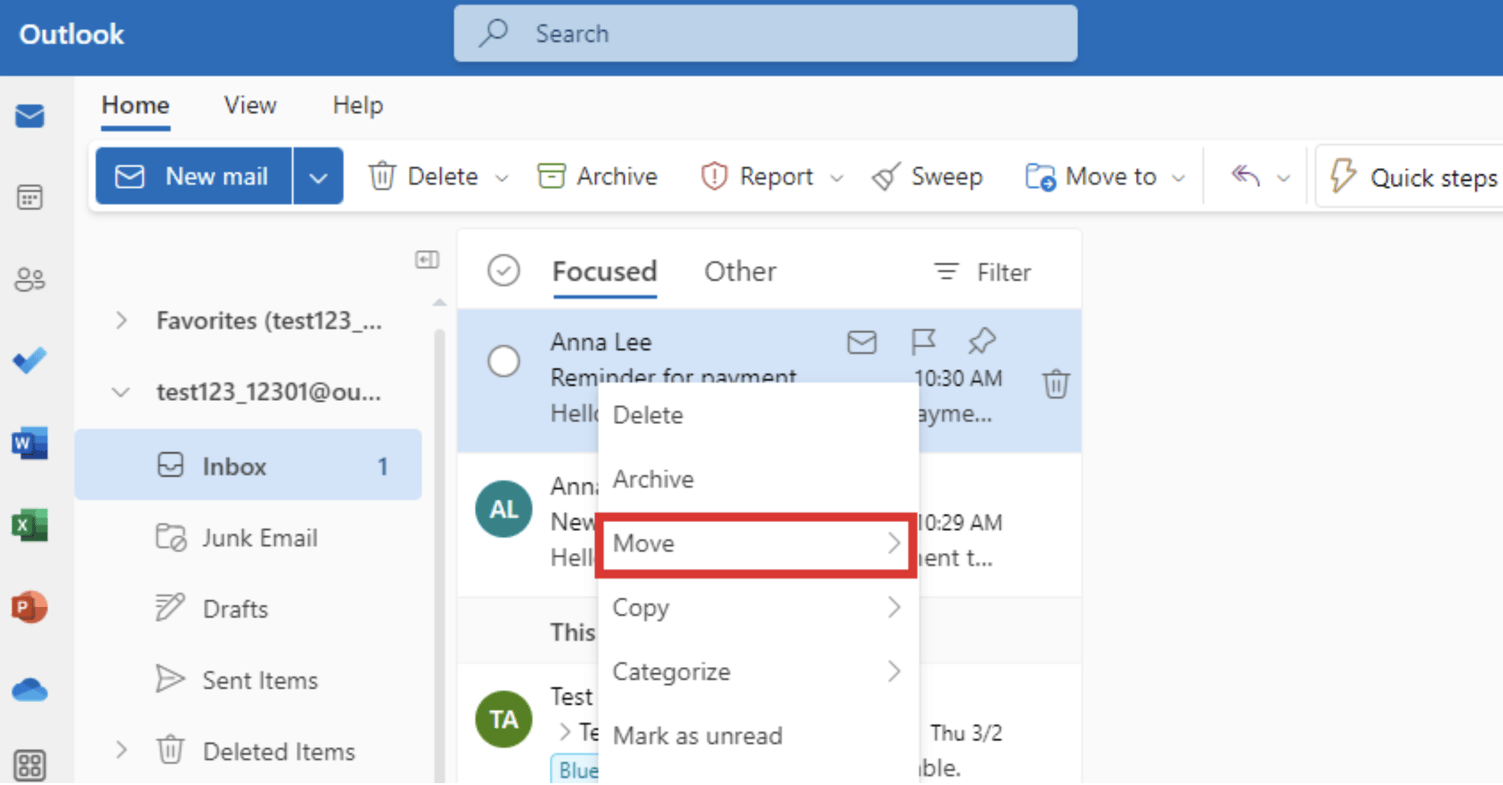Launch Excel from the app sidebar
Screen dimensions: 1503x785
click(x=30, y=525)
